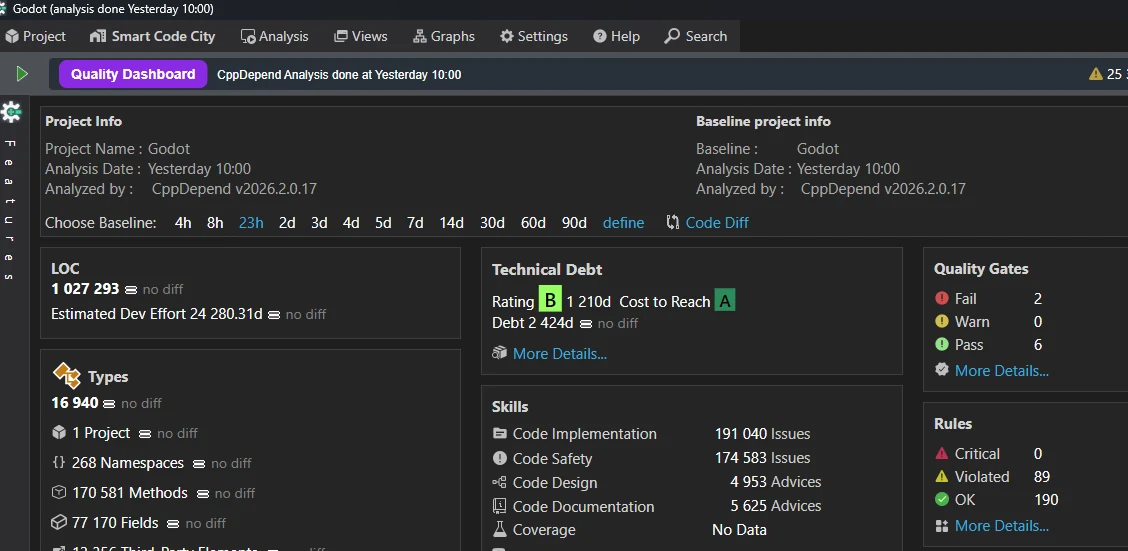Image resolution: width=1128 pixels, height=551 pixels.
Task: Select the 30d baseline
Action: (x=492, y=223)
